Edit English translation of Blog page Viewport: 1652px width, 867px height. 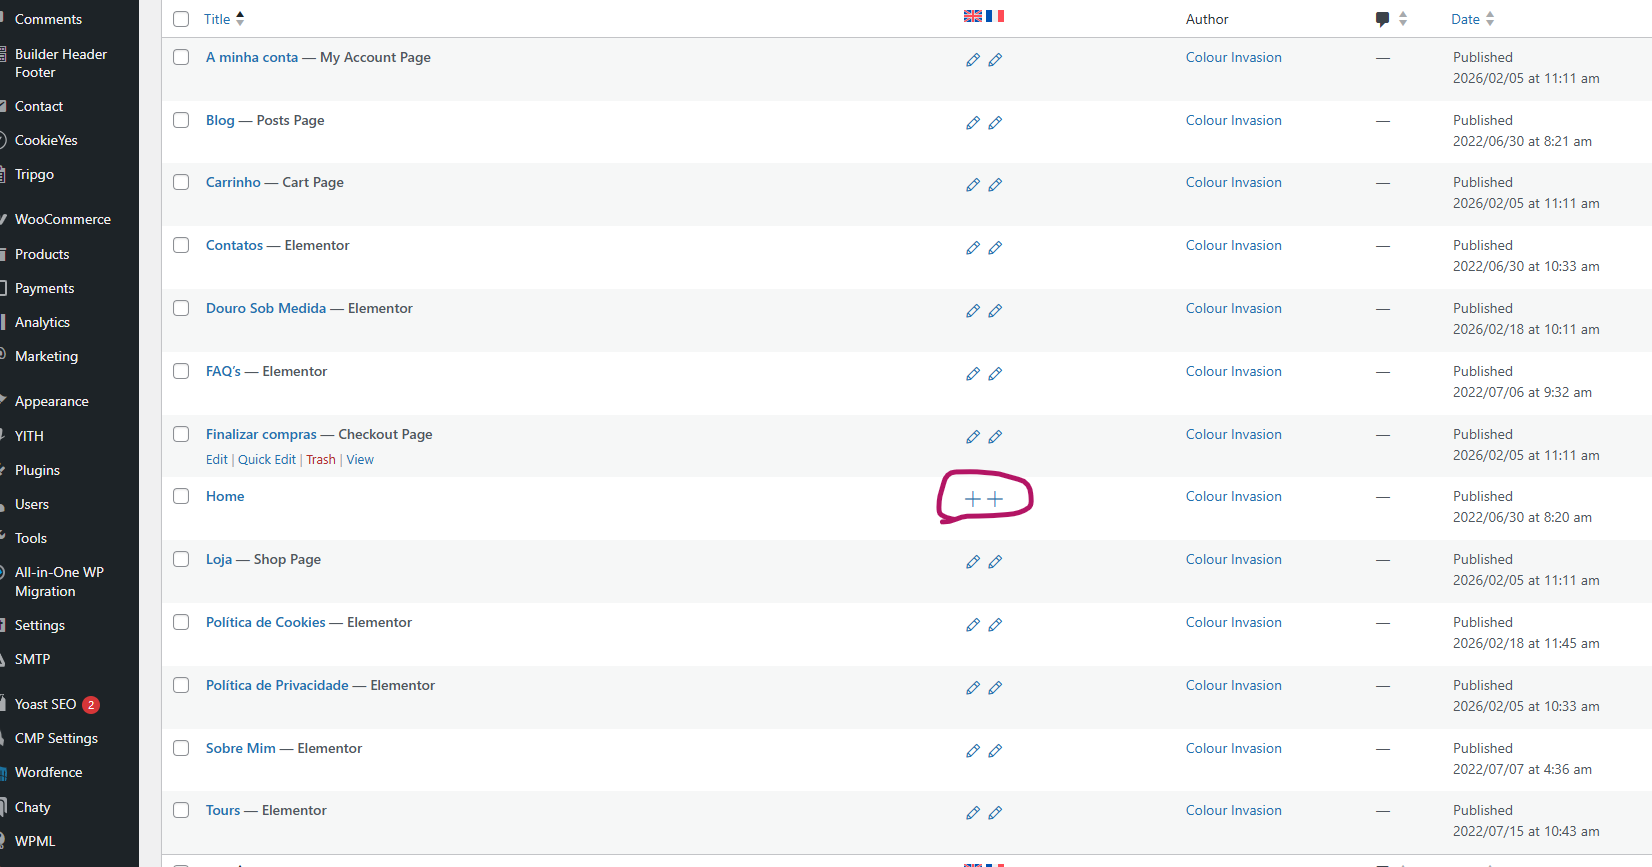pos(972,123)
